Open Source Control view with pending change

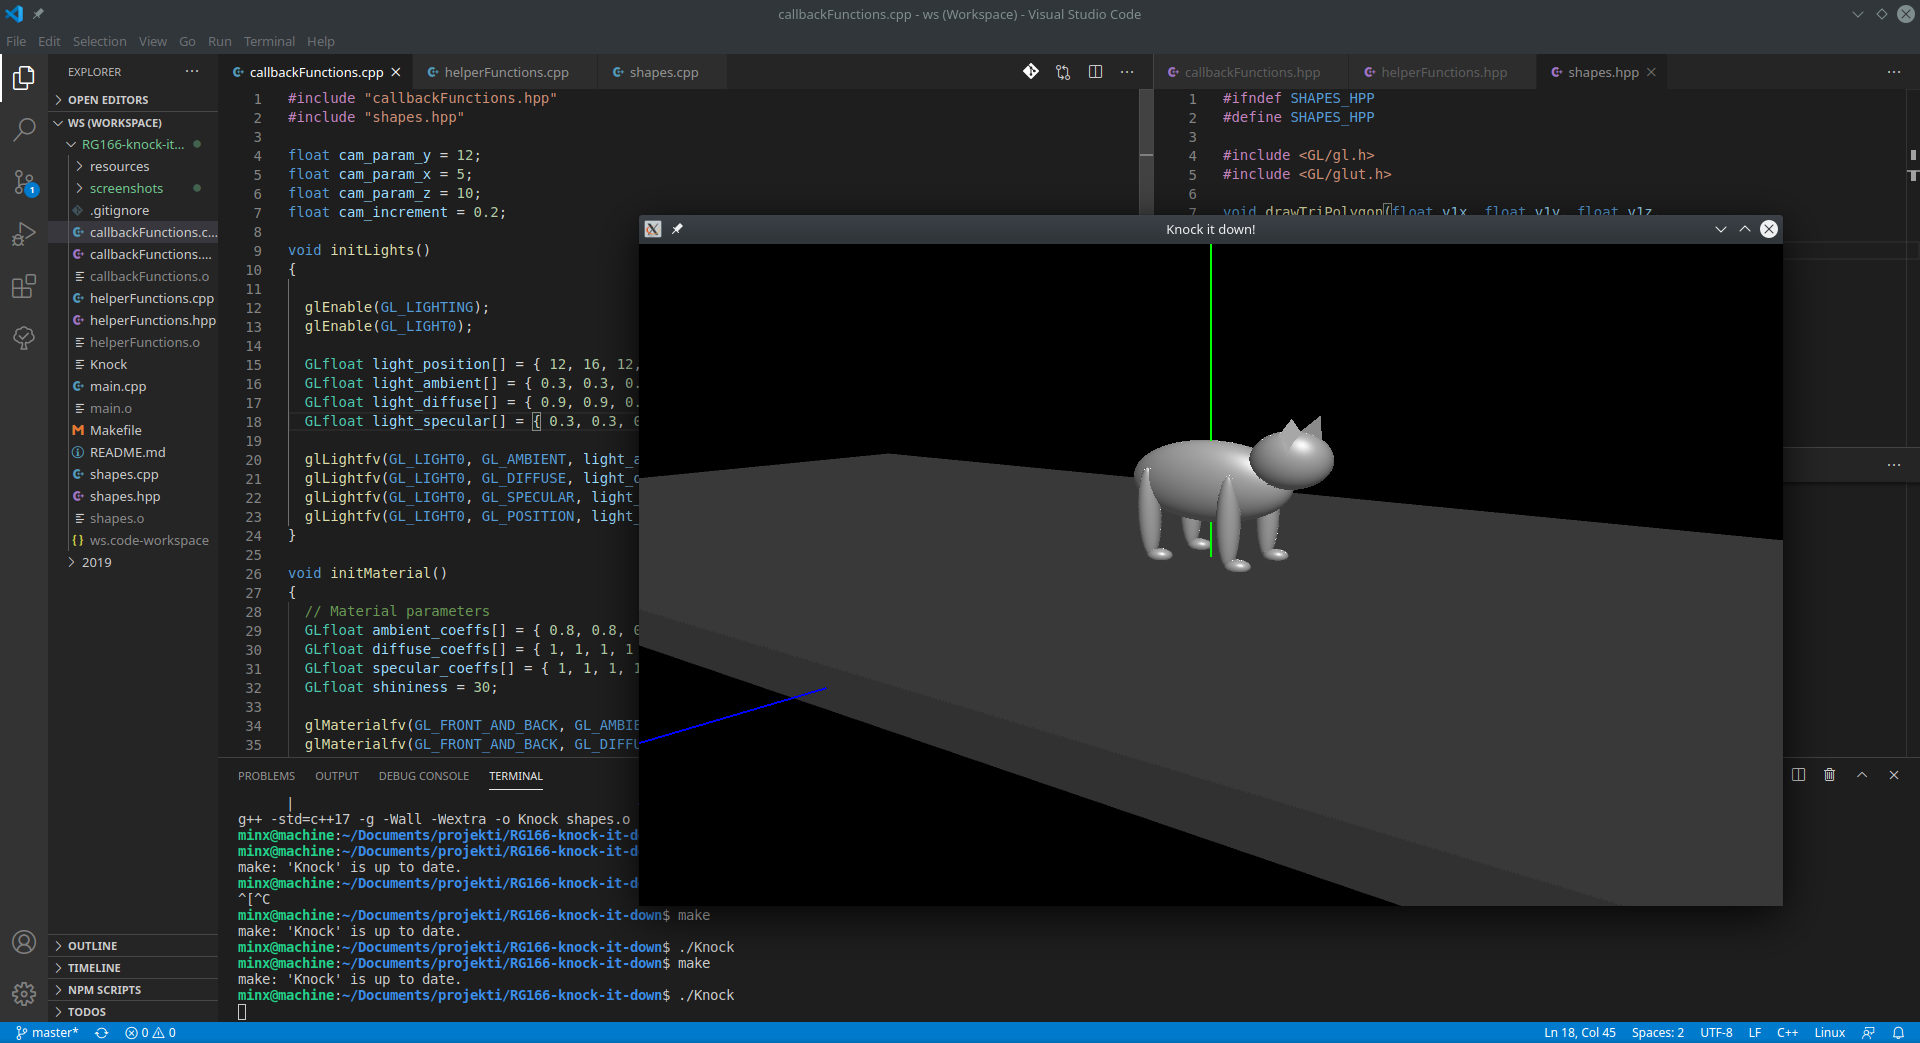[24, 182]
